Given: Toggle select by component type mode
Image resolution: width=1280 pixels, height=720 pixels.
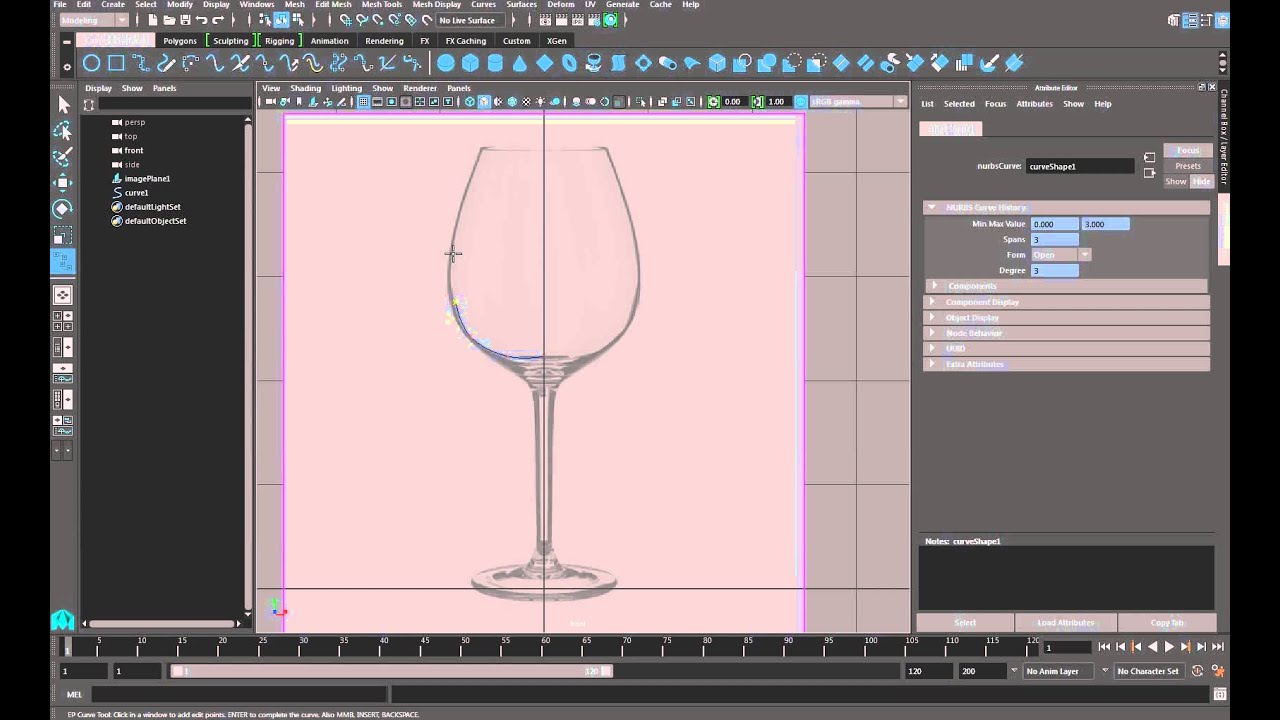Looking at the screenshot, I should click(298, 20).
